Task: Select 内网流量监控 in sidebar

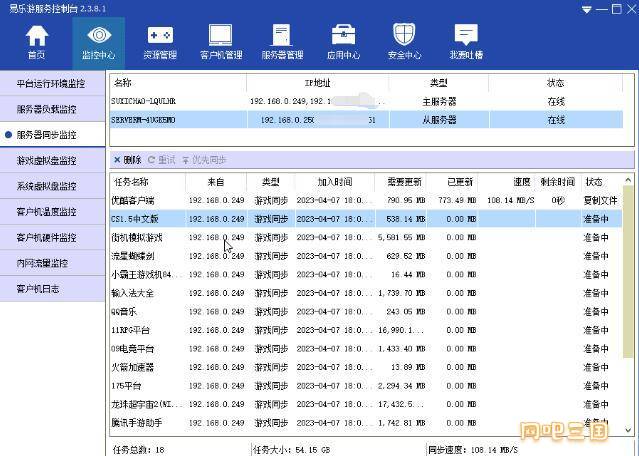Action: click(x=52, y=263)
